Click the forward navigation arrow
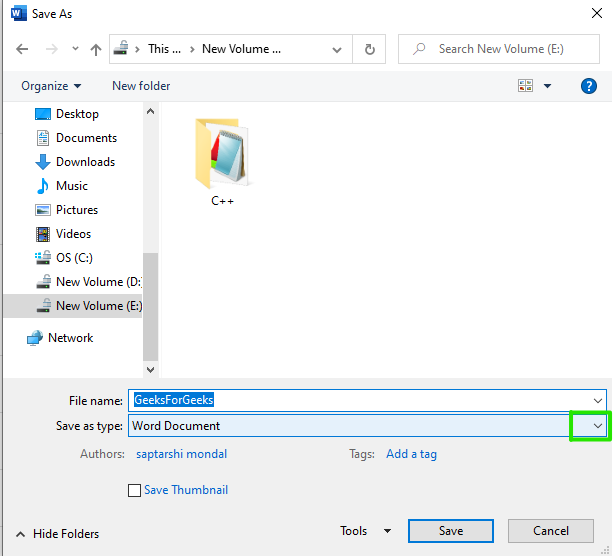Screen dimensions: 613x556 tap(52, 49)
